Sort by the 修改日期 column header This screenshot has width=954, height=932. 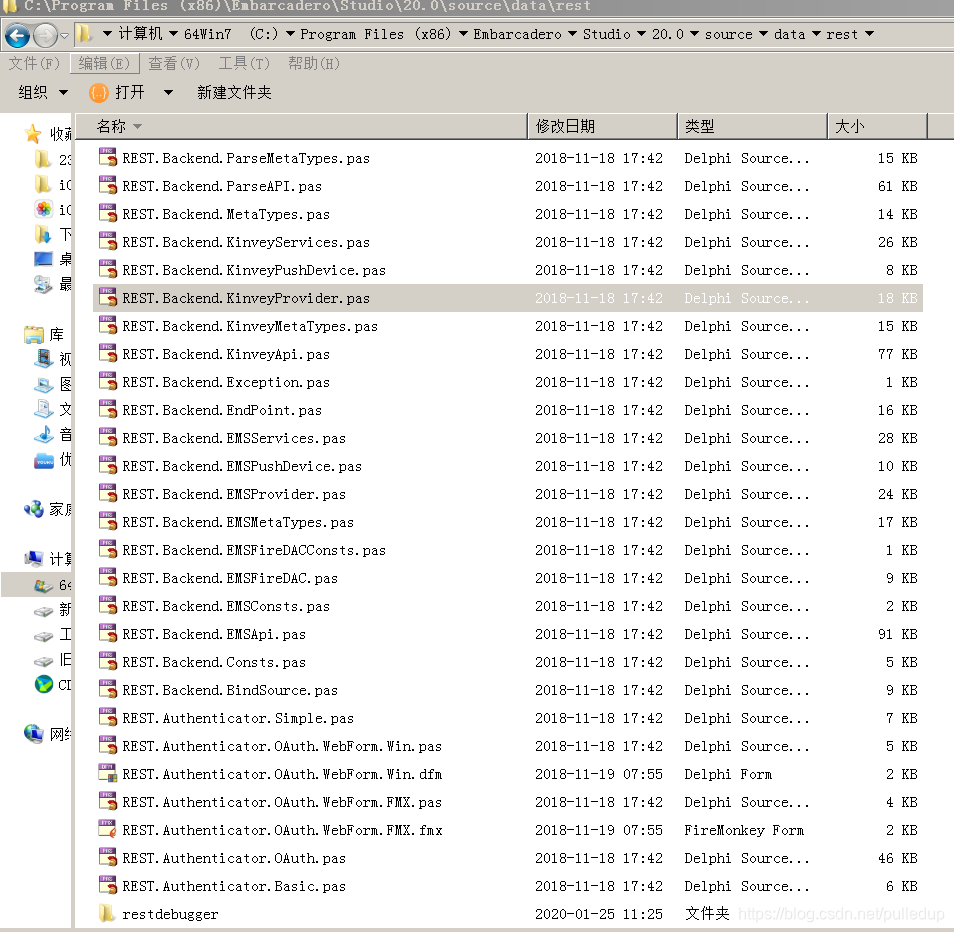click(602, 126)
